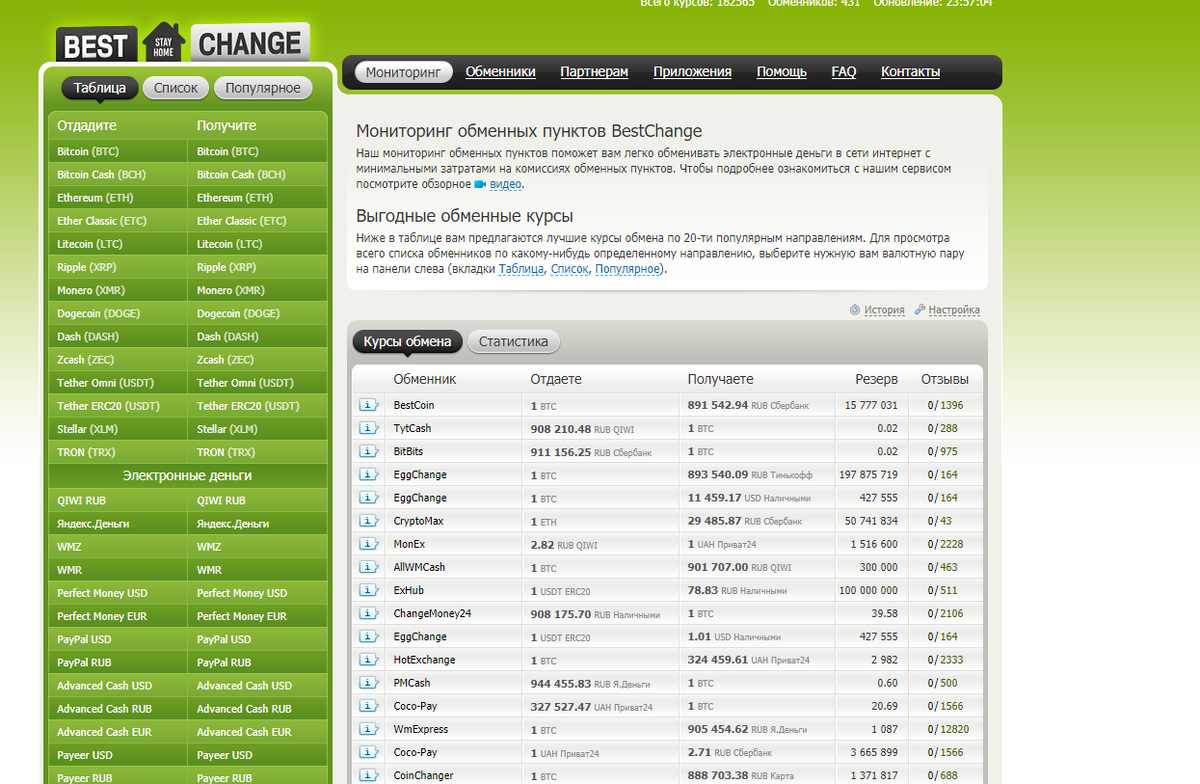Screen dimensions: 1200x784
Task: Click the info icon beside ExHub
Action: (x=369, y=590)
